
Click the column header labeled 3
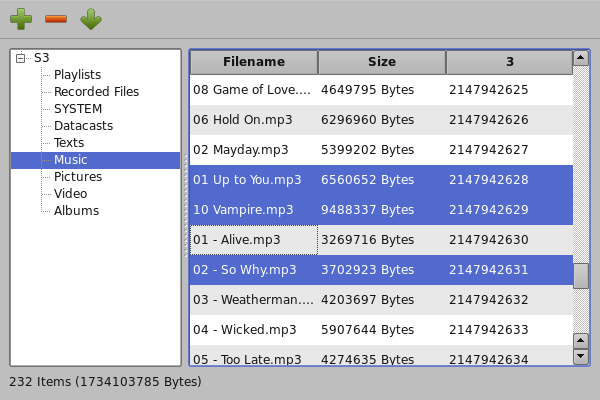pos(509,62)
